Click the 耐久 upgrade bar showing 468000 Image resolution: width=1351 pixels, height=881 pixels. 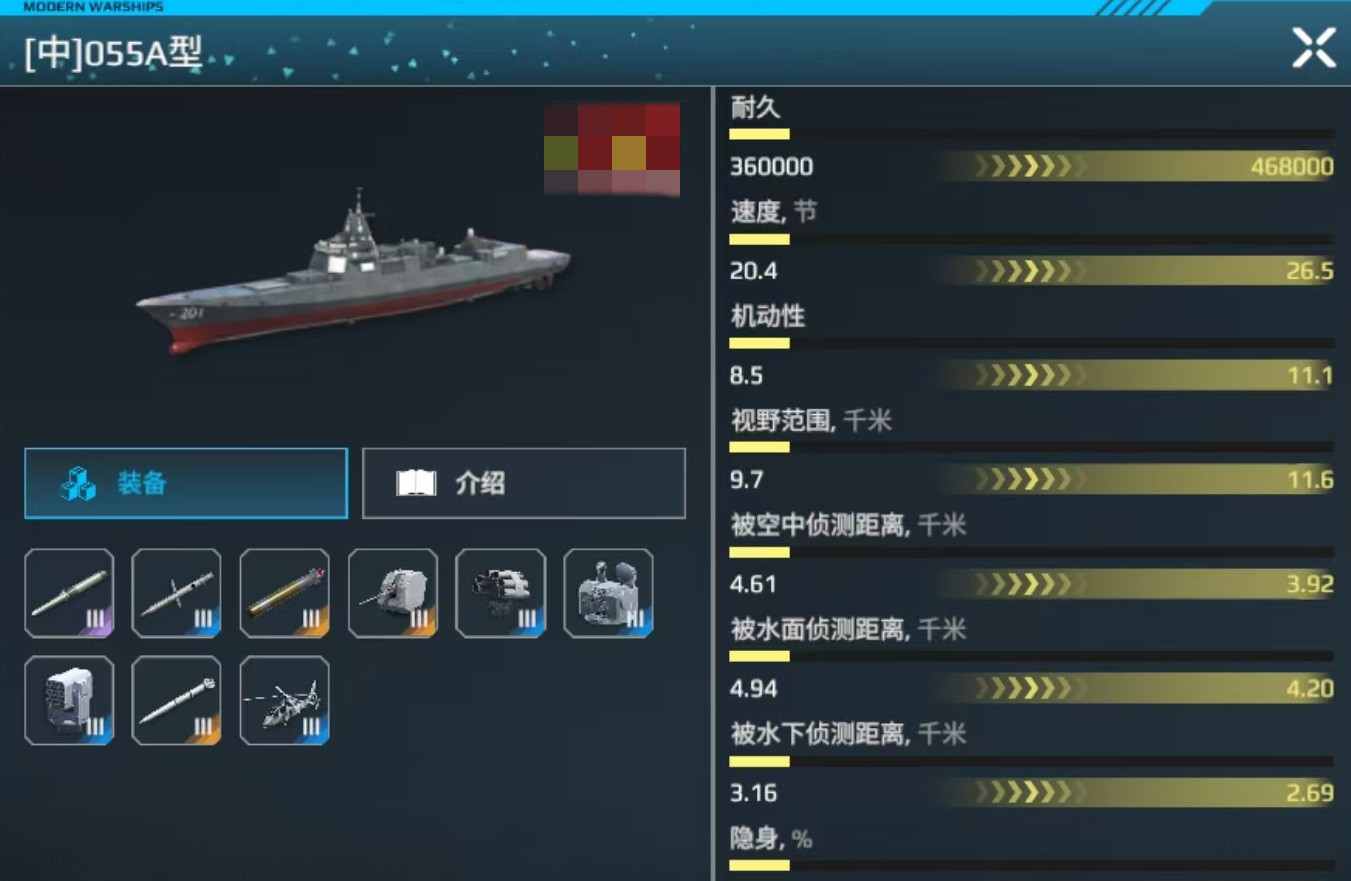pos(1136,166)
